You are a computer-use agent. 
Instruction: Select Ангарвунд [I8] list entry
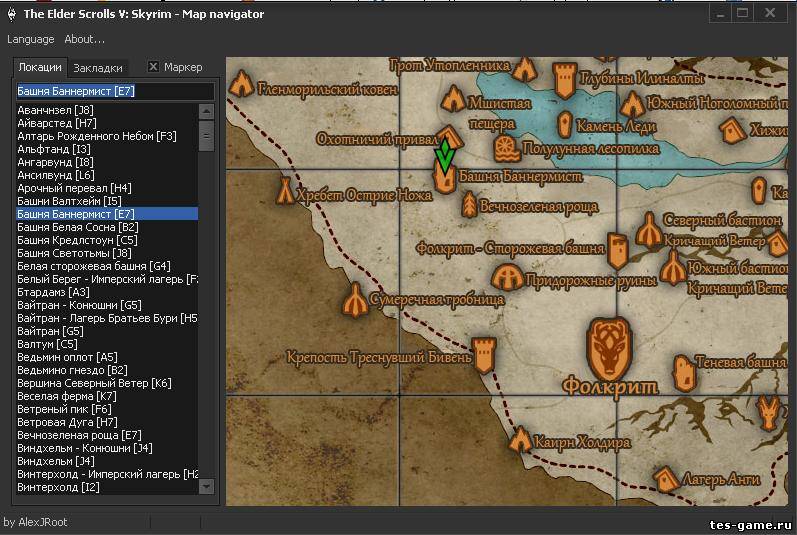107,162
